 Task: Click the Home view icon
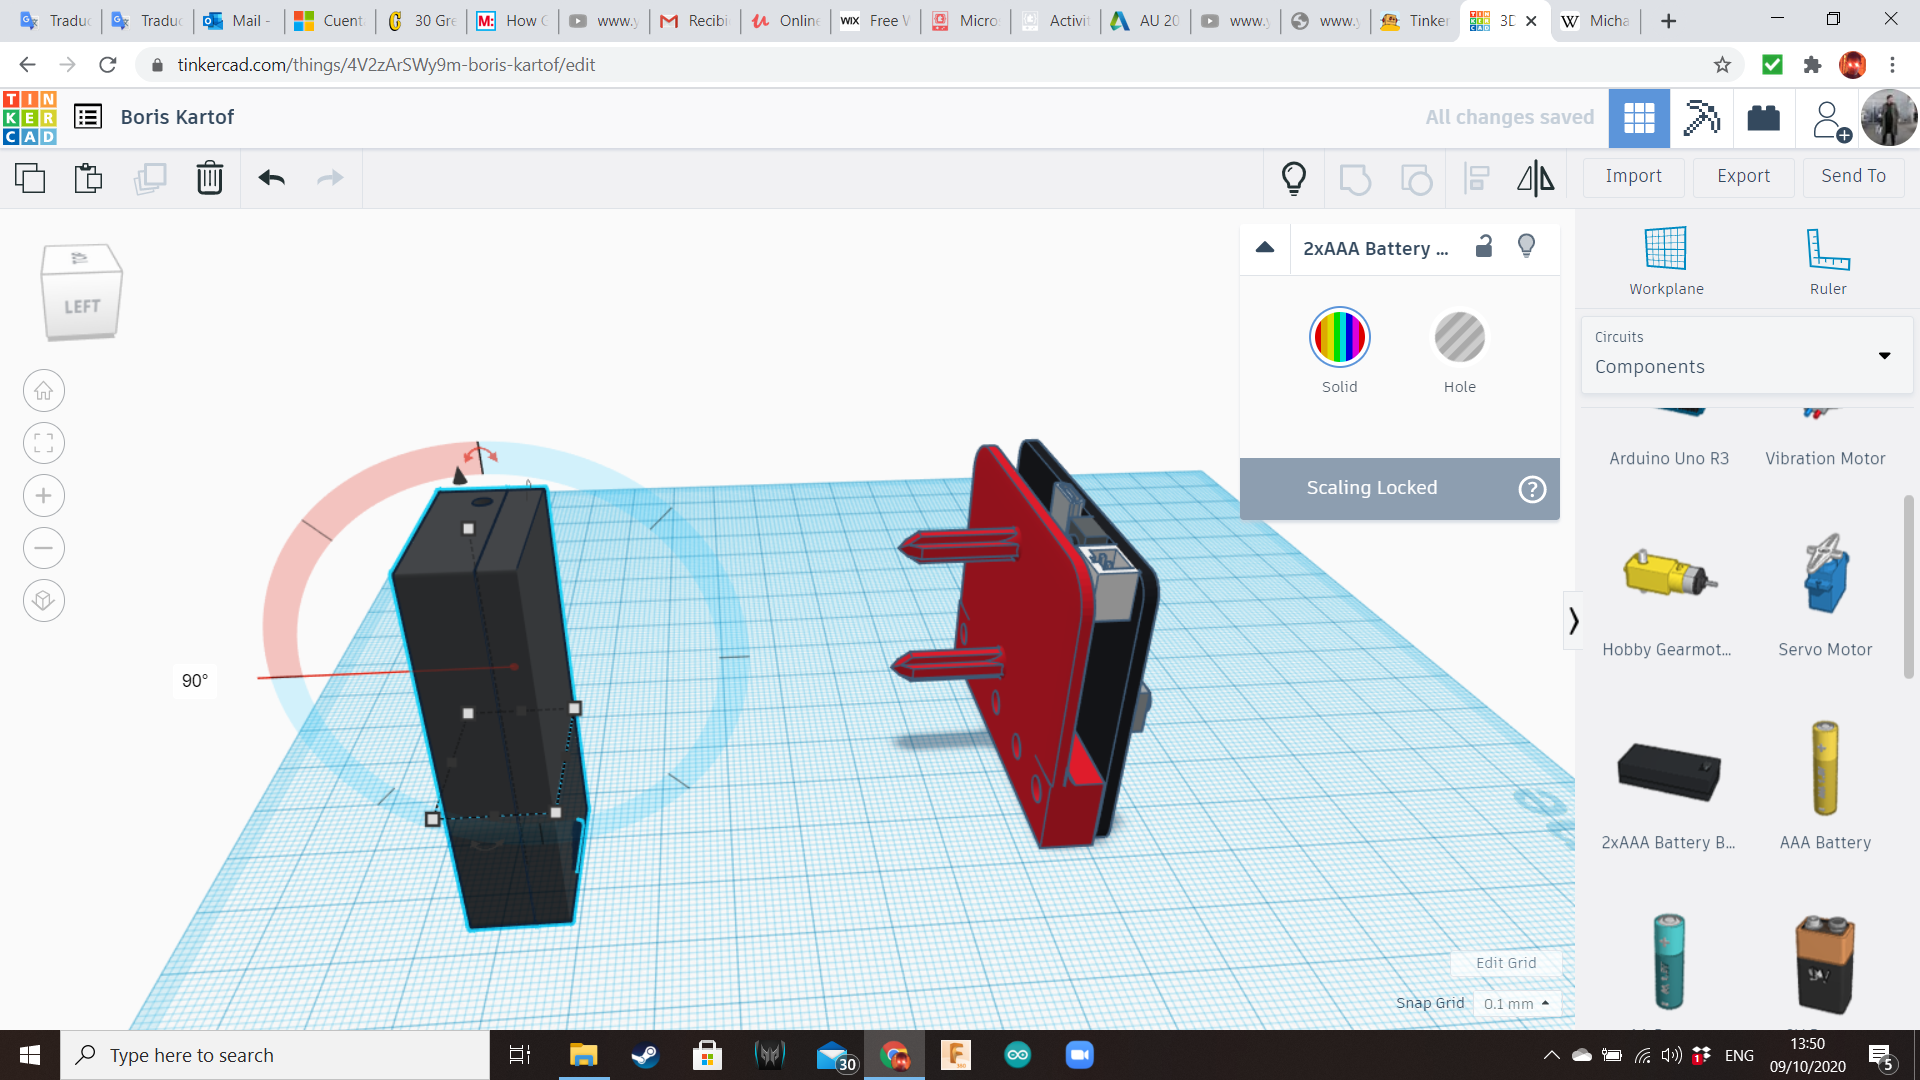coord(44,391)
